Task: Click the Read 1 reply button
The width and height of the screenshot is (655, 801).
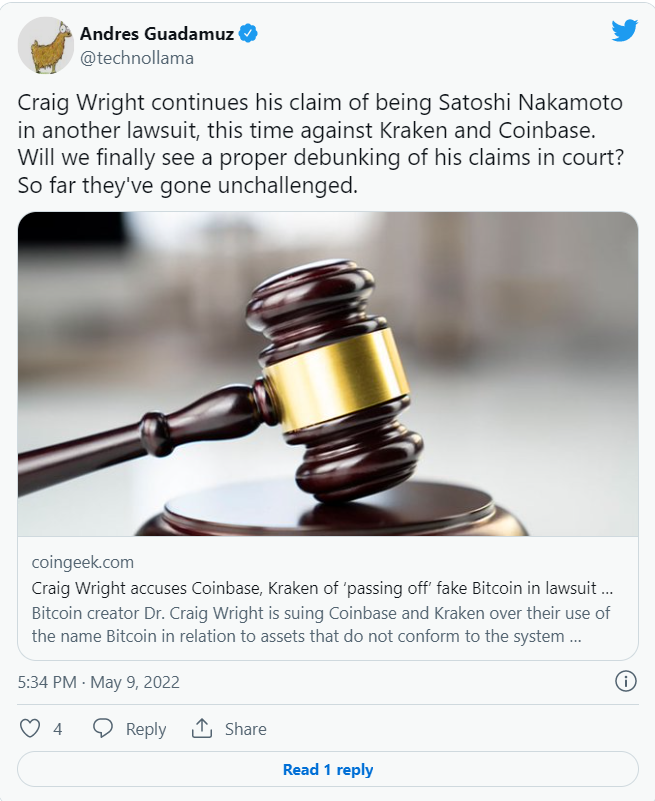Action: (328, 769)
